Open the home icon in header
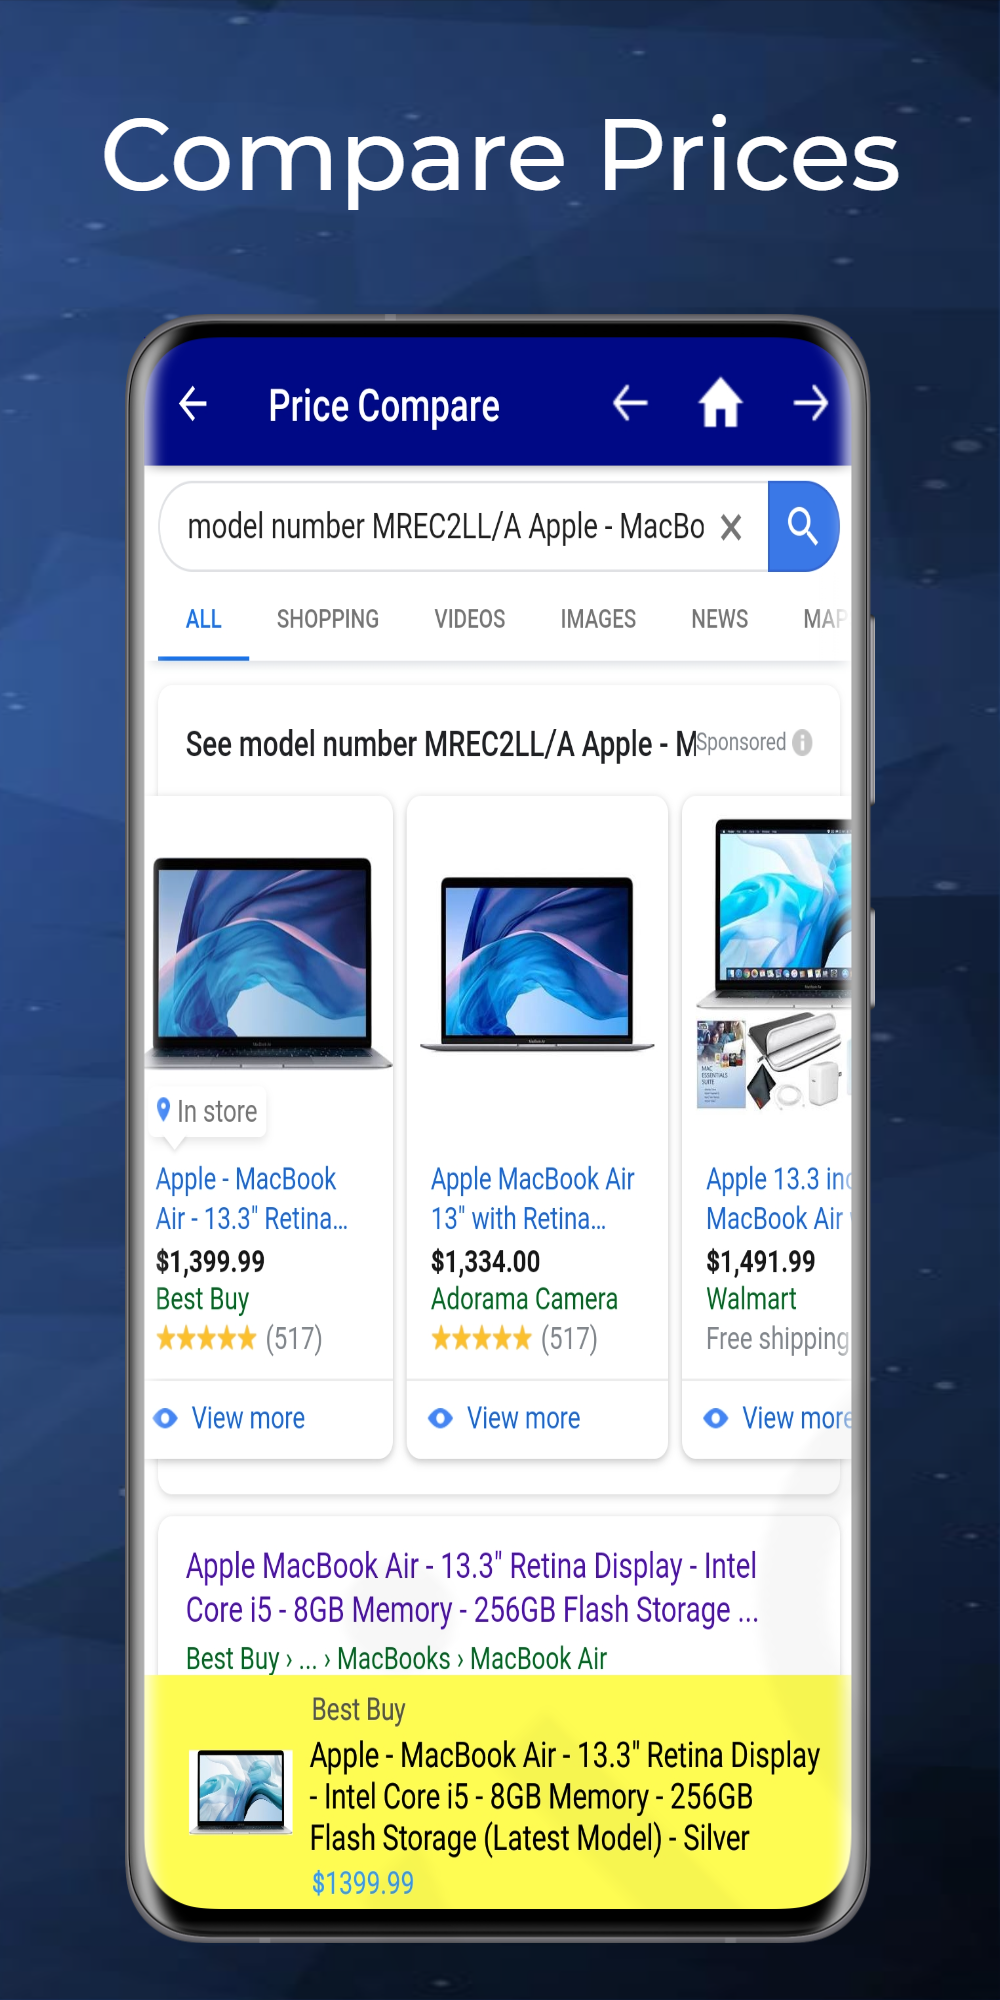 tap(720, 404)
